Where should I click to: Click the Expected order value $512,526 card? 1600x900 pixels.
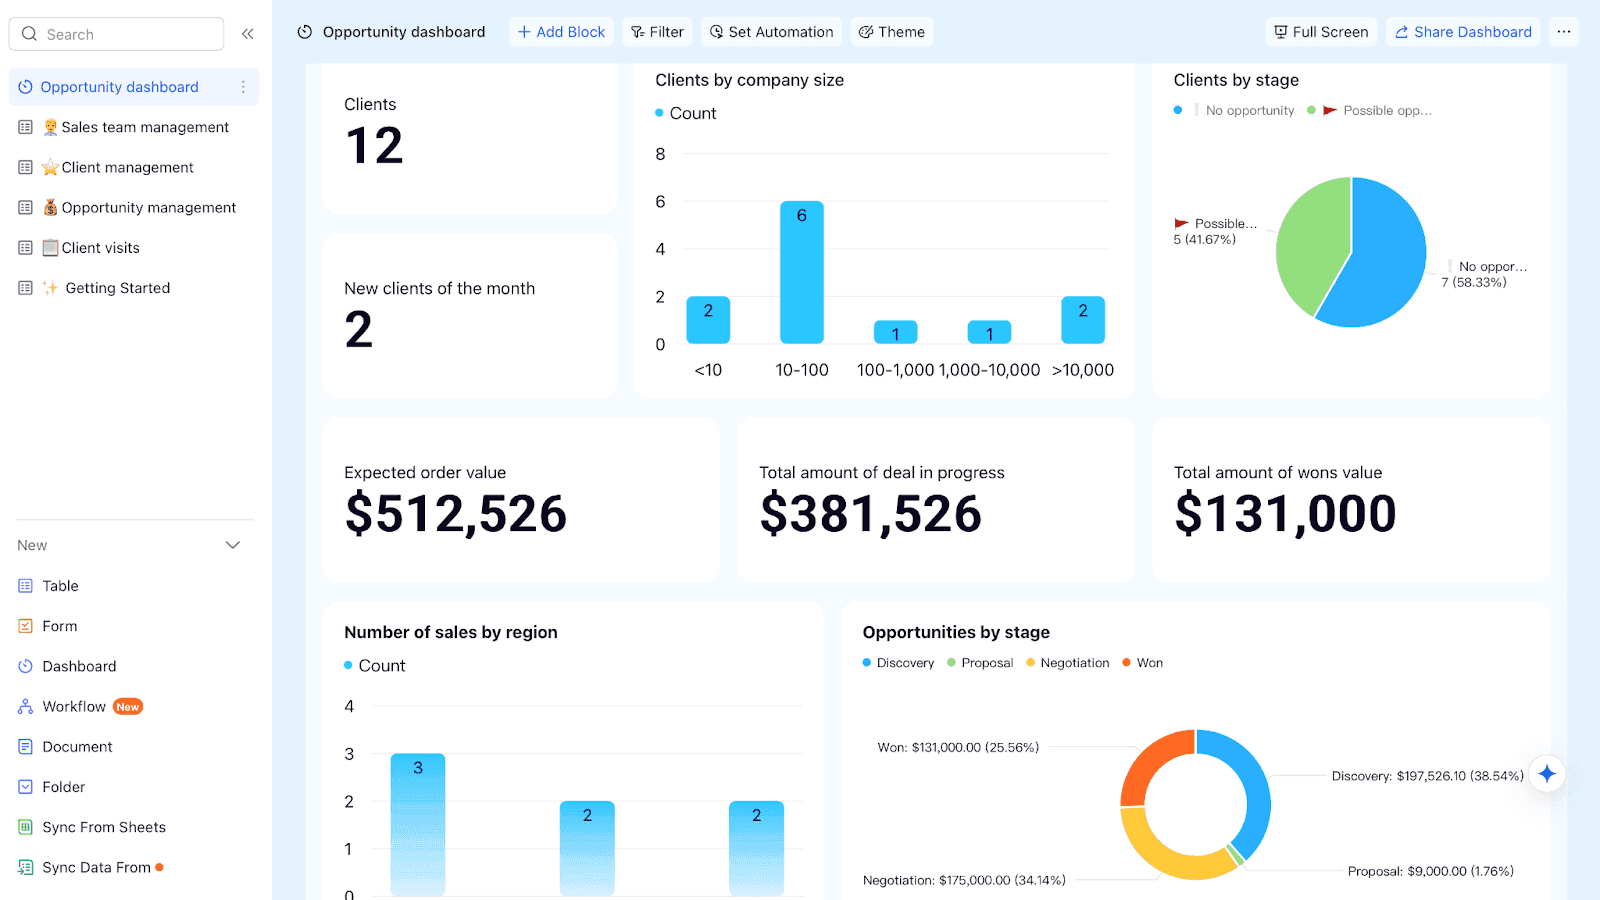[x=521, y=500]
